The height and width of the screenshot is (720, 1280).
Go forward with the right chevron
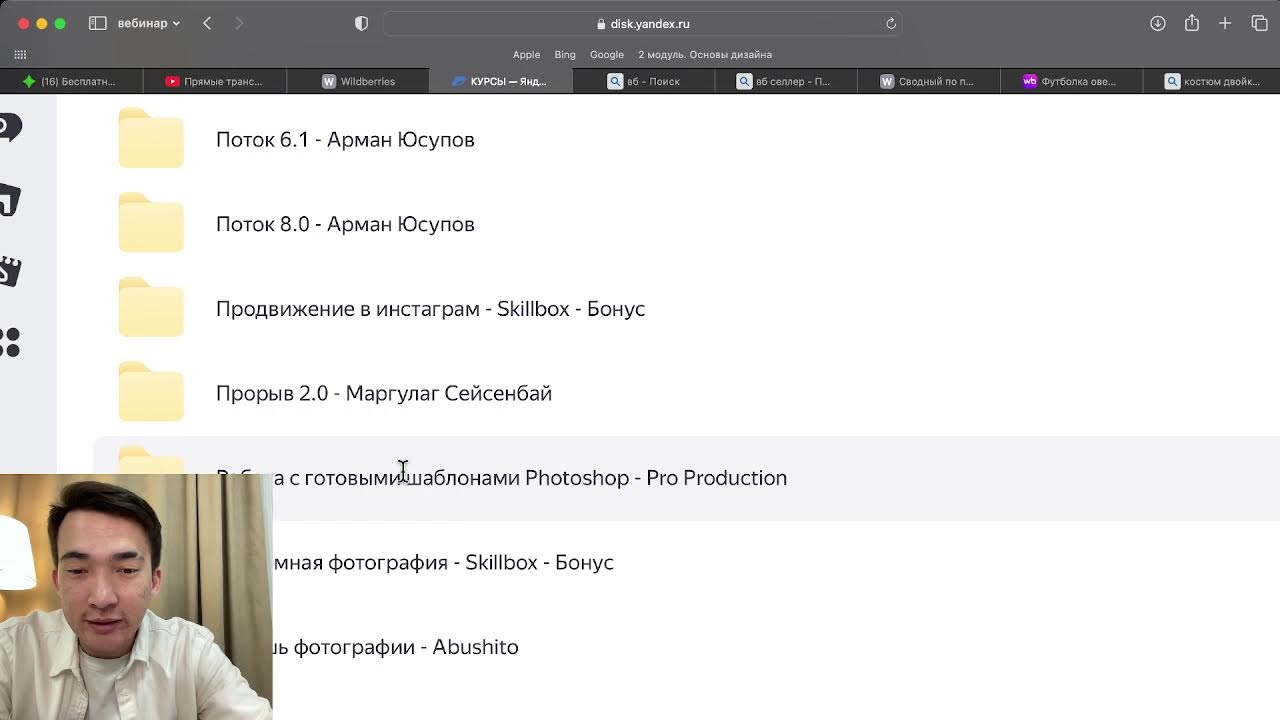(x=239, y=23)
